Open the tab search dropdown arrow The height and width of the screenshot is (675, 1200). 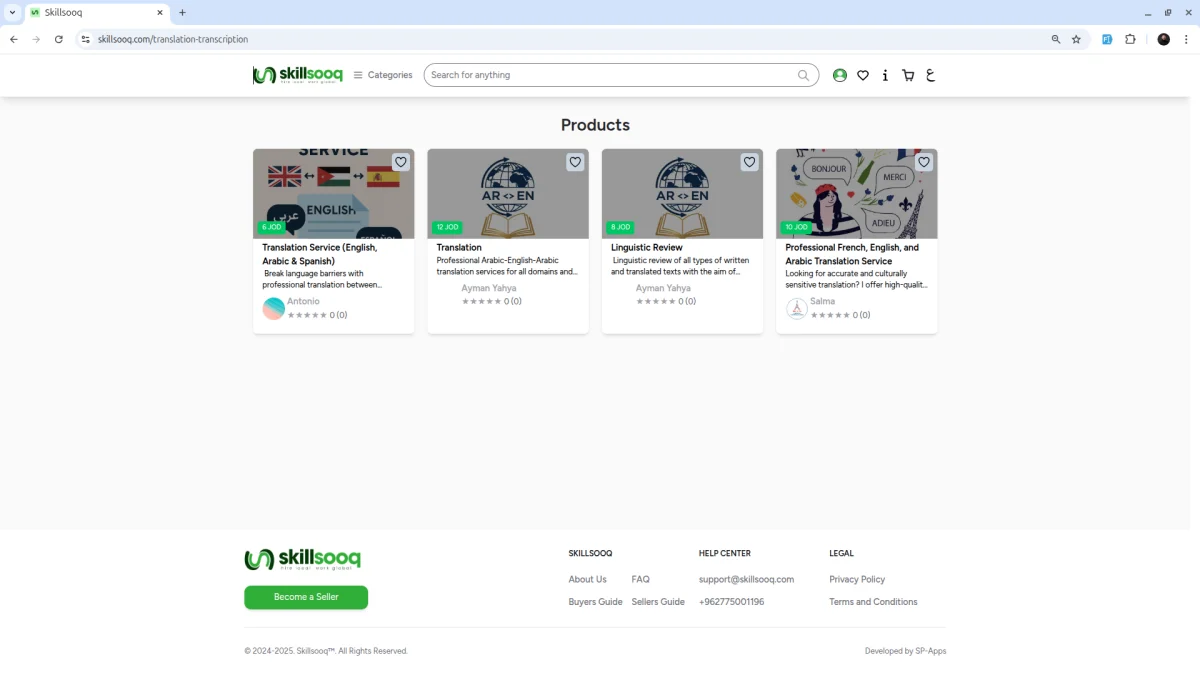click(12, 12)
